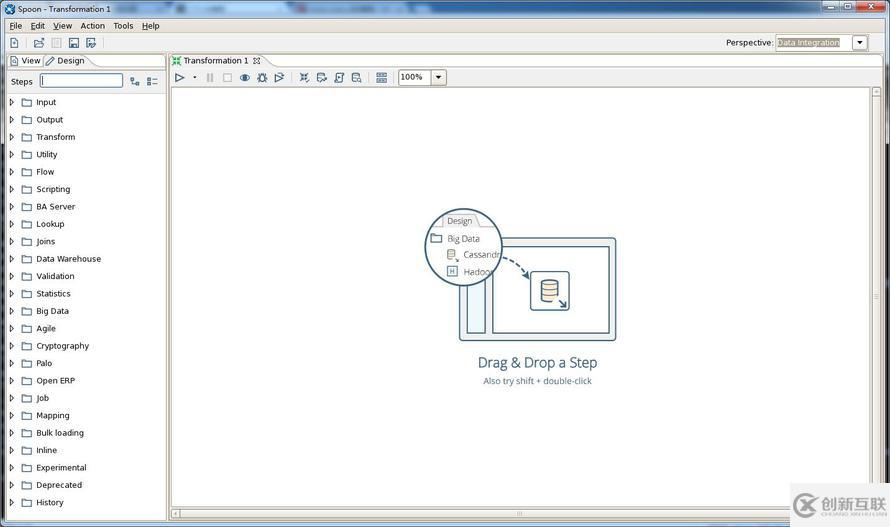This screenshot has width=890, height=527.
Task: Open the Help menu
Action: click(x=150, y=26)
